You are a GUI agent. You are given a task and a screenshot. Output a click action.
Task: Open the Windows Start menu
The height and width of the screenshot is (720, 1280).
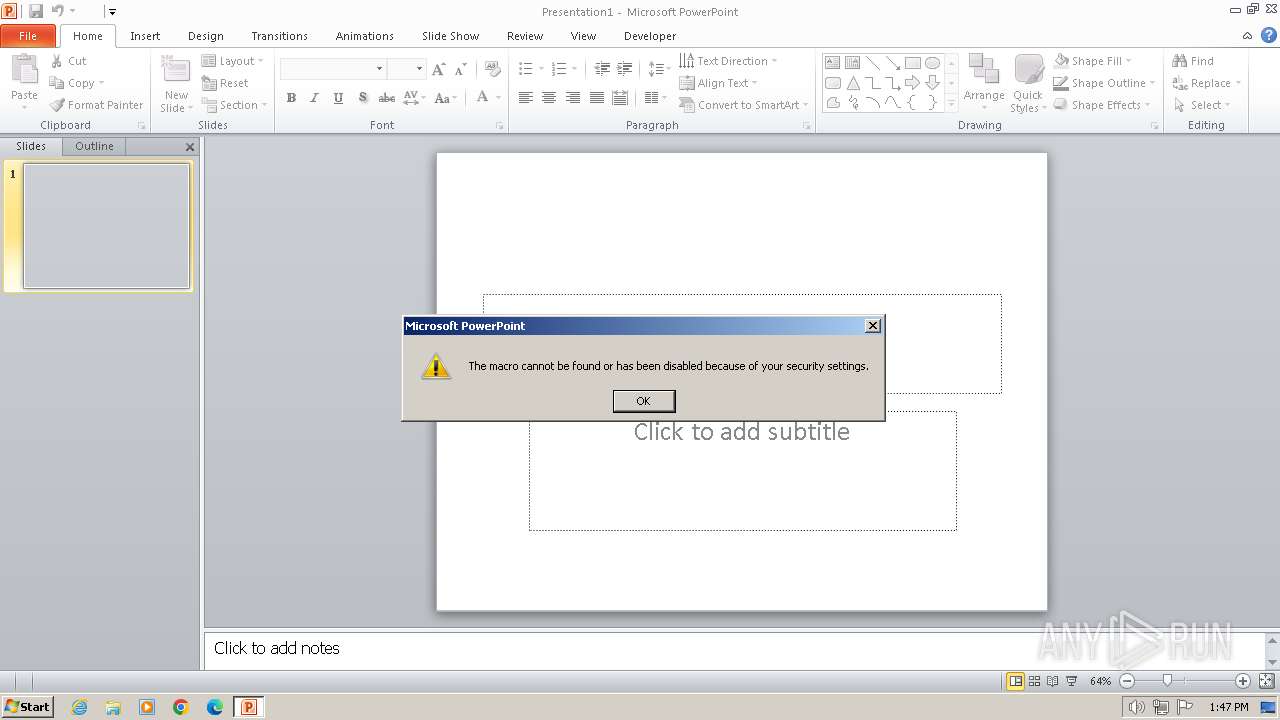point(27,706)
